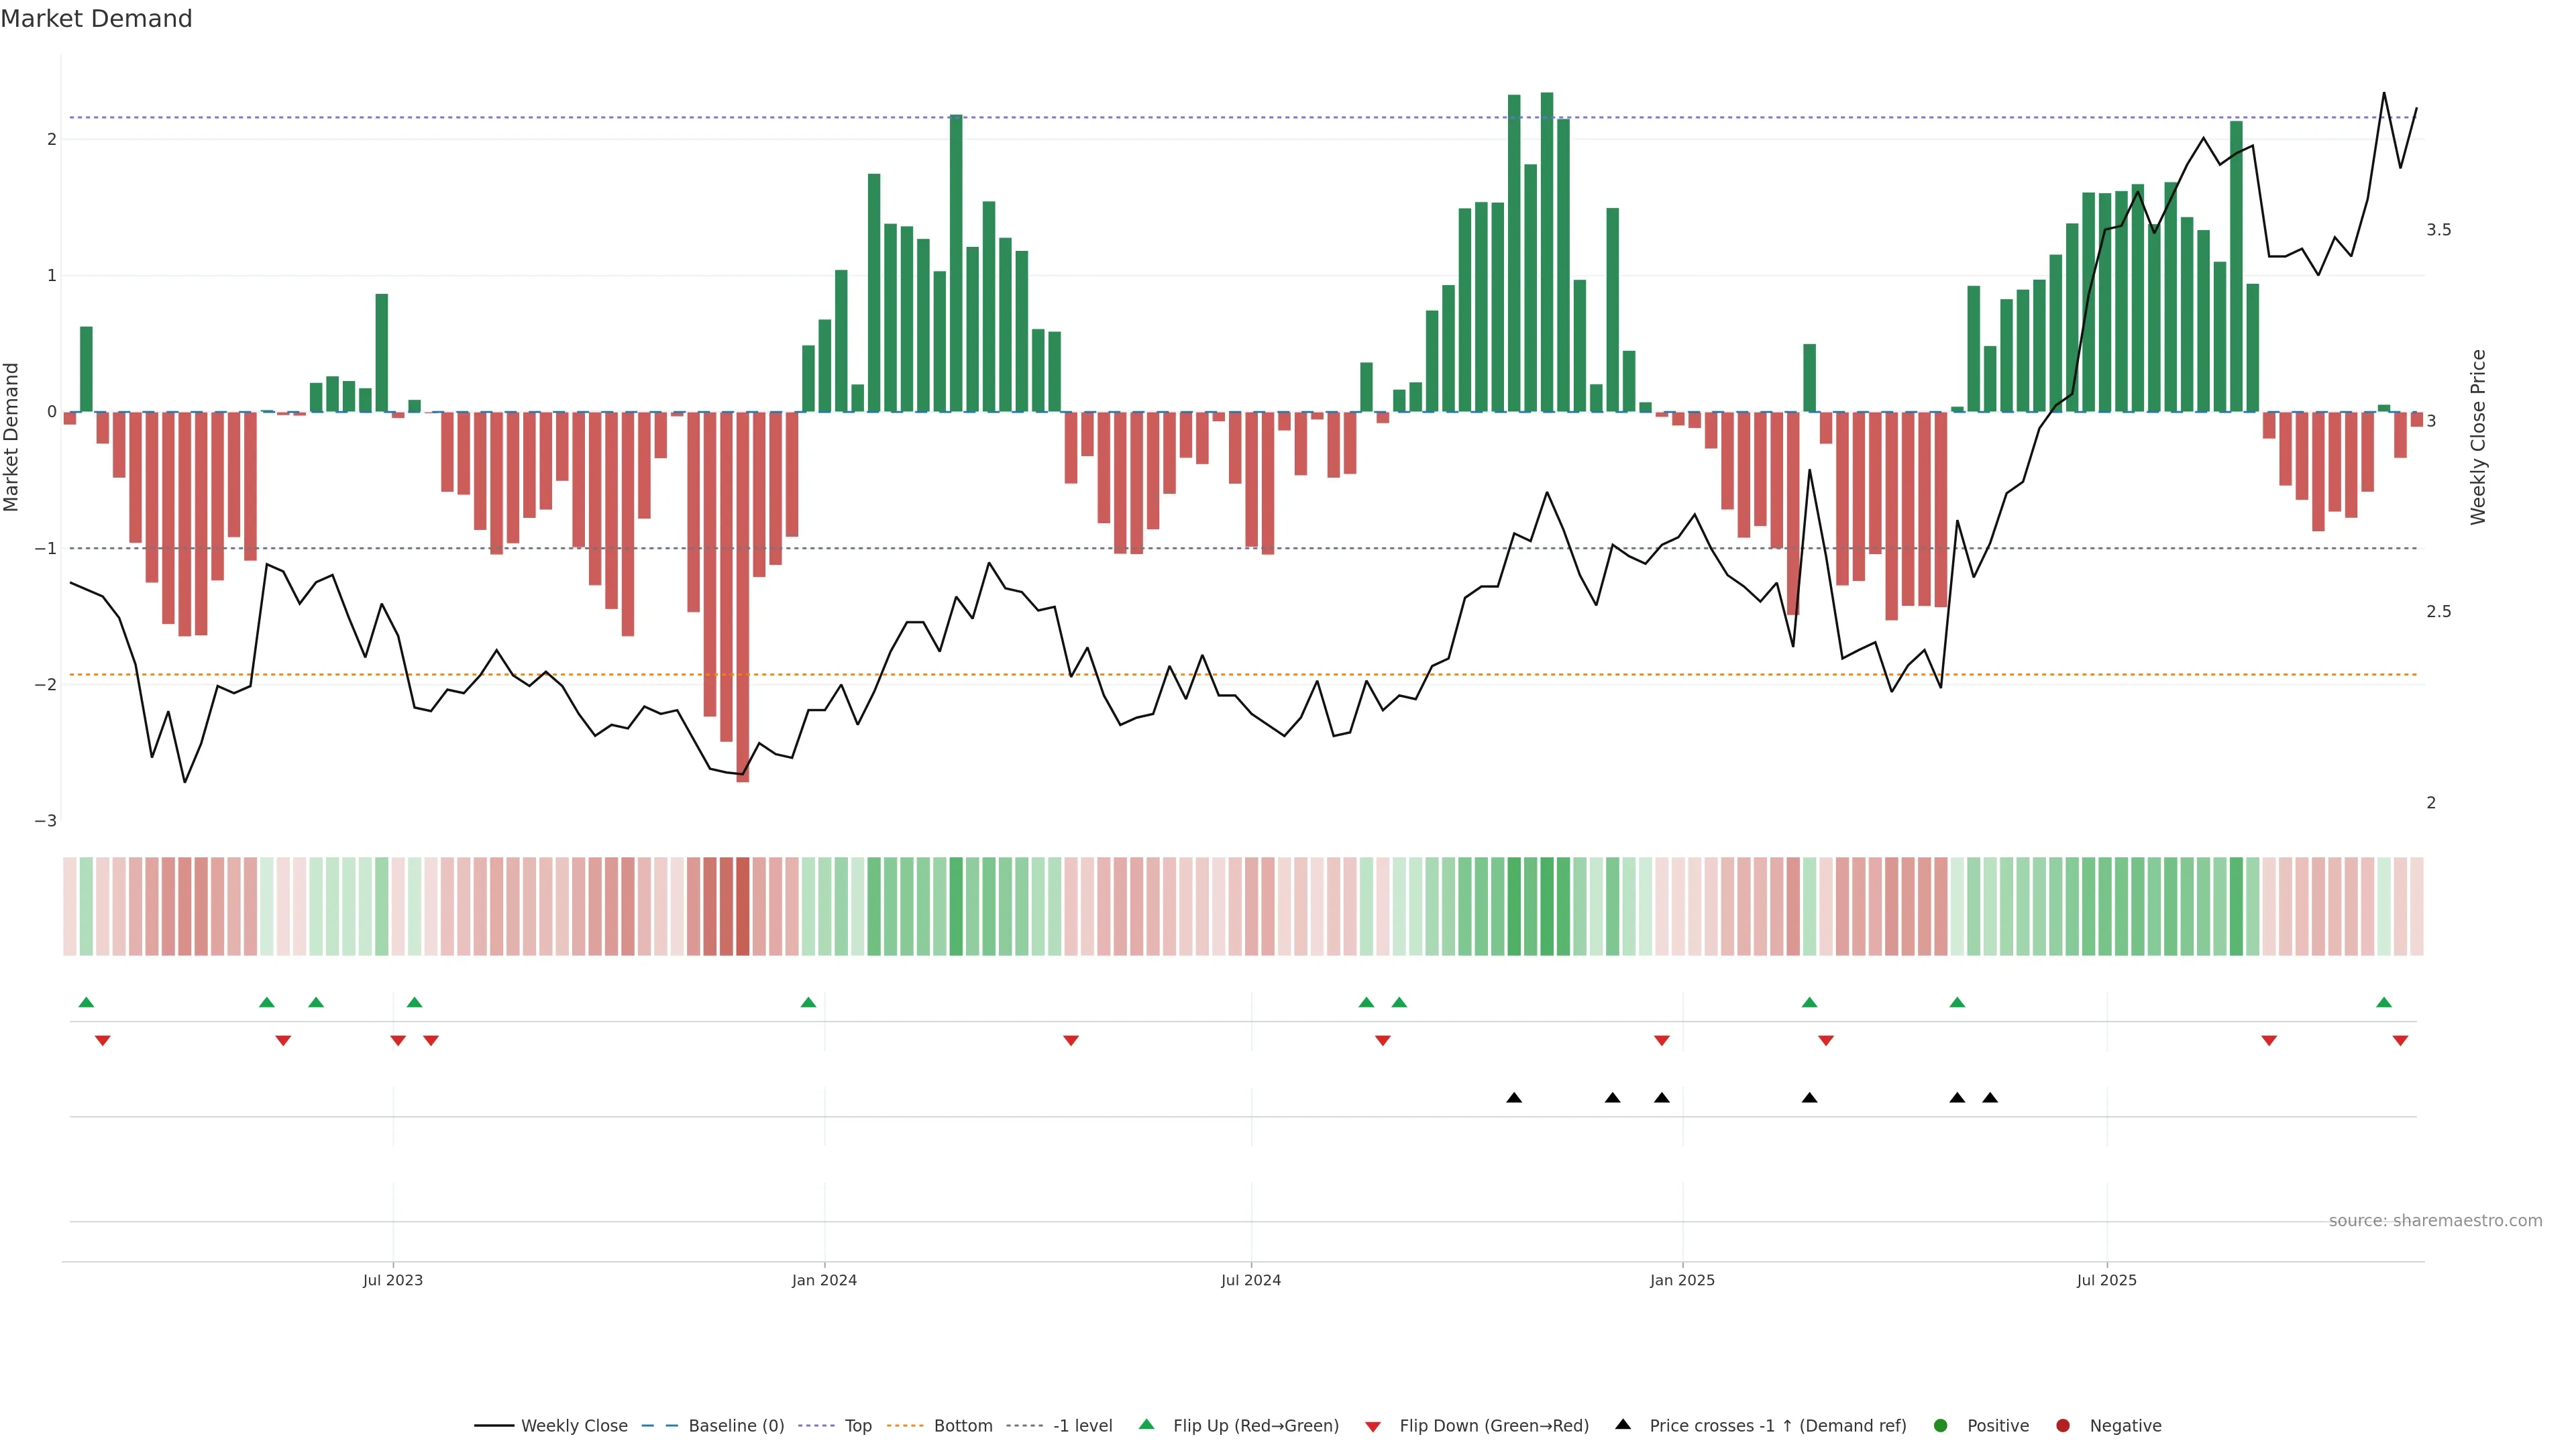The image size is (2576, 1449).
Task: Click the red Negative legend dot
Action: coord(2063,1426)
